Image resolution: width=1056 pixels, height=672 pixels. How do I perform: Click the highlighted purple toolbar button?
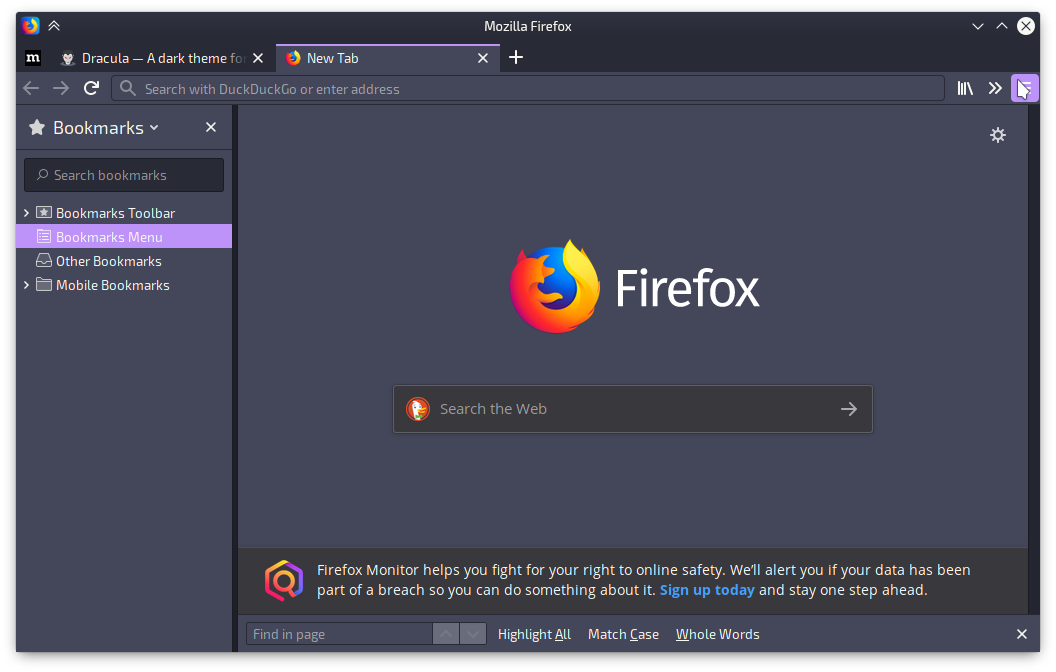(1024, 88)
